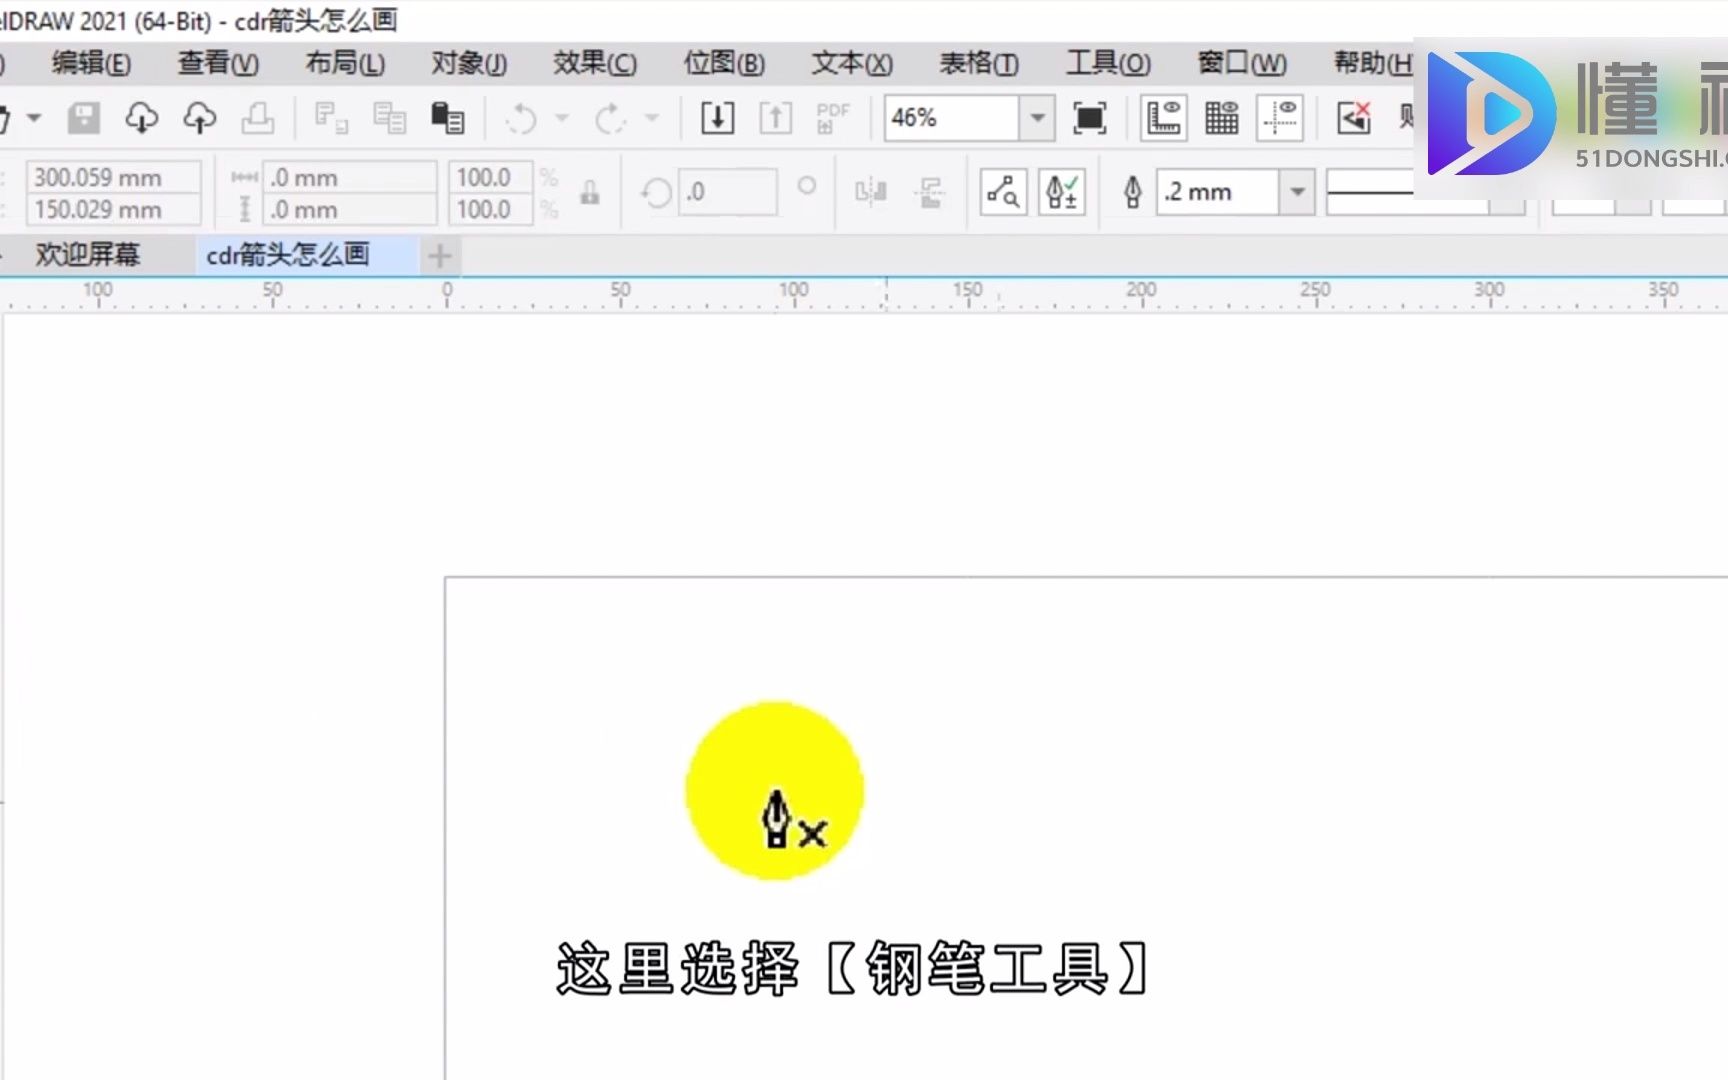
Task: Click the cloud upload icon
Action: tap(200, 118)
